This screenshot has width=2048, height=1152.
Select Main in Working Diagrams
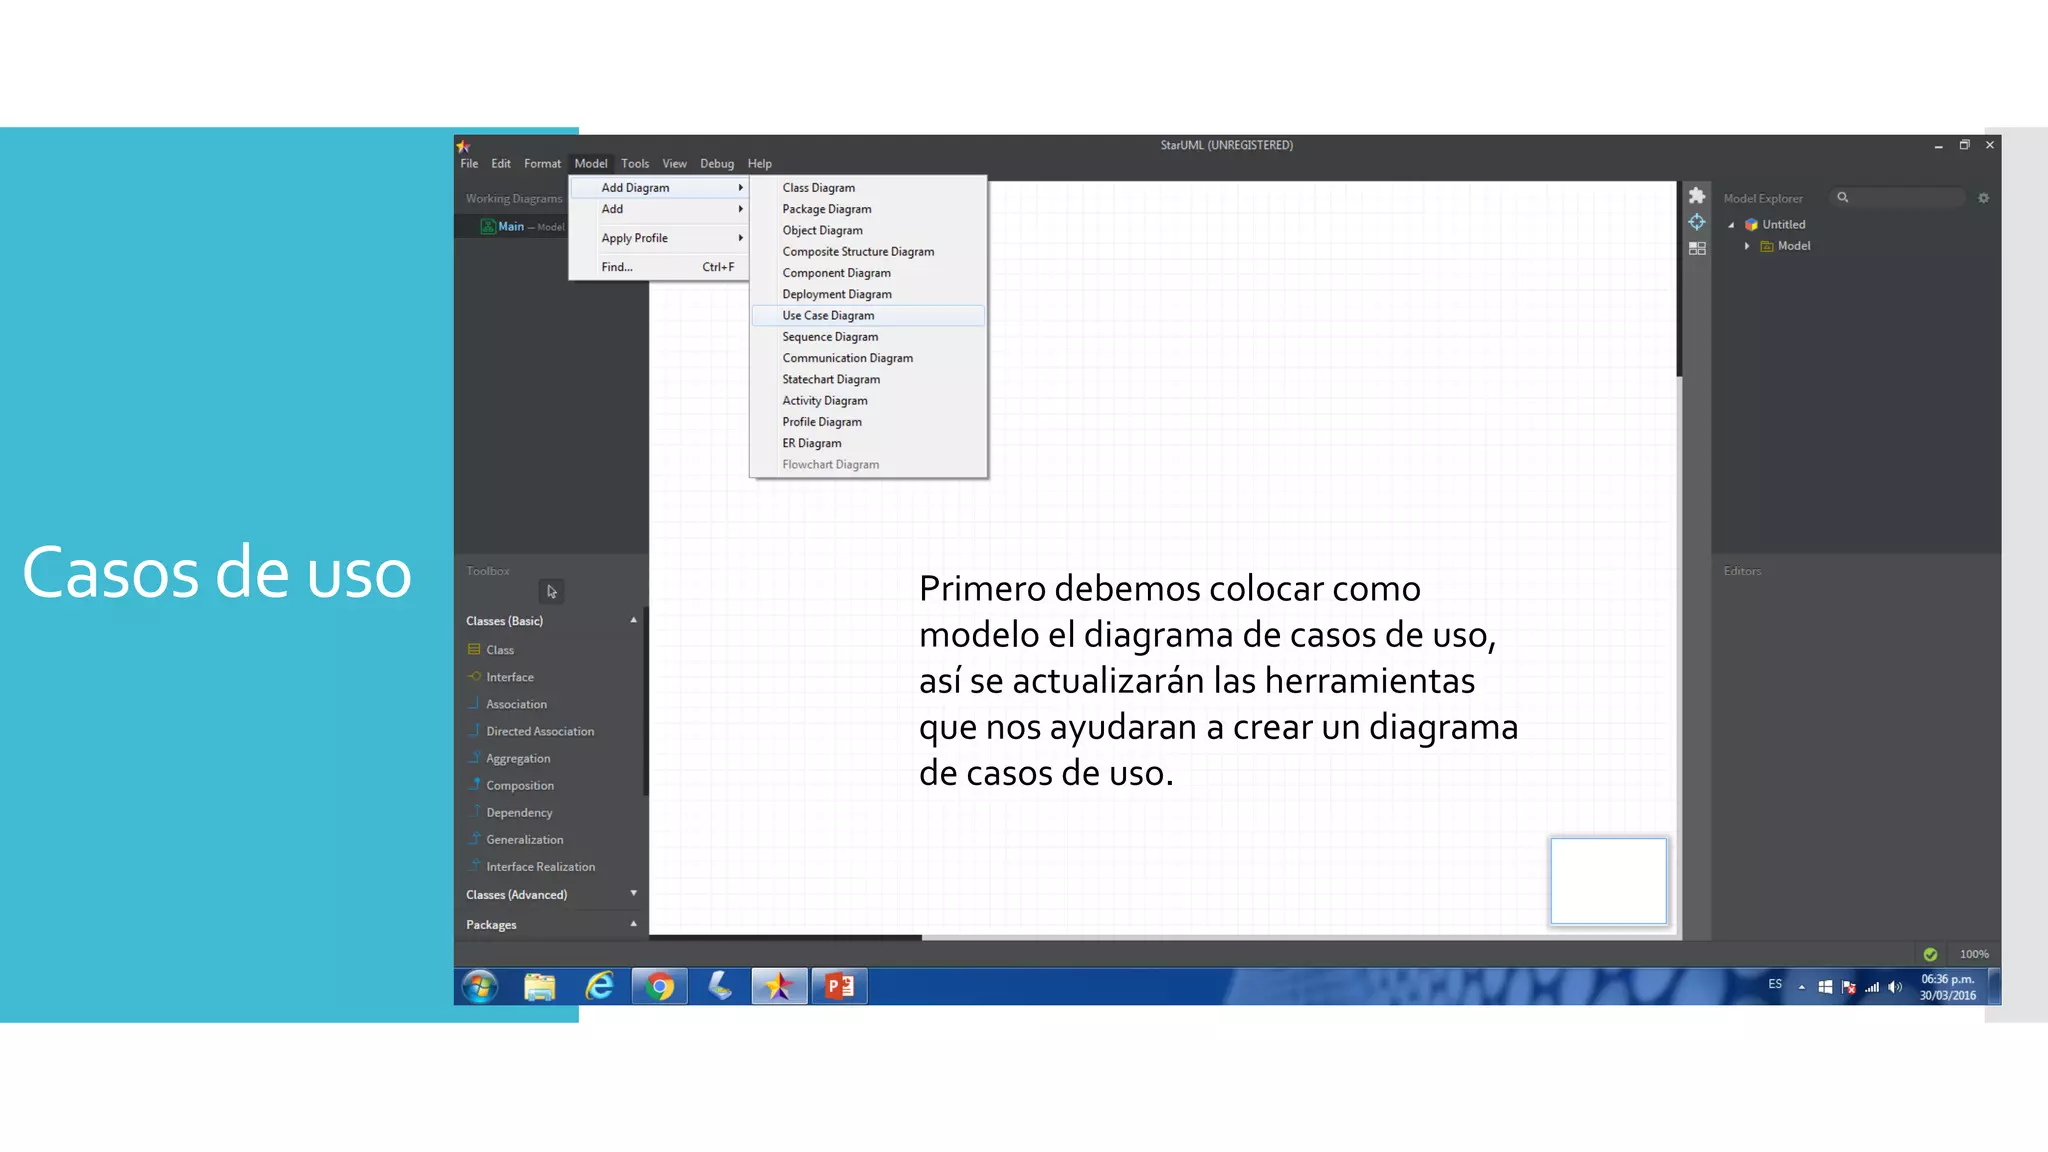(511, 227)
